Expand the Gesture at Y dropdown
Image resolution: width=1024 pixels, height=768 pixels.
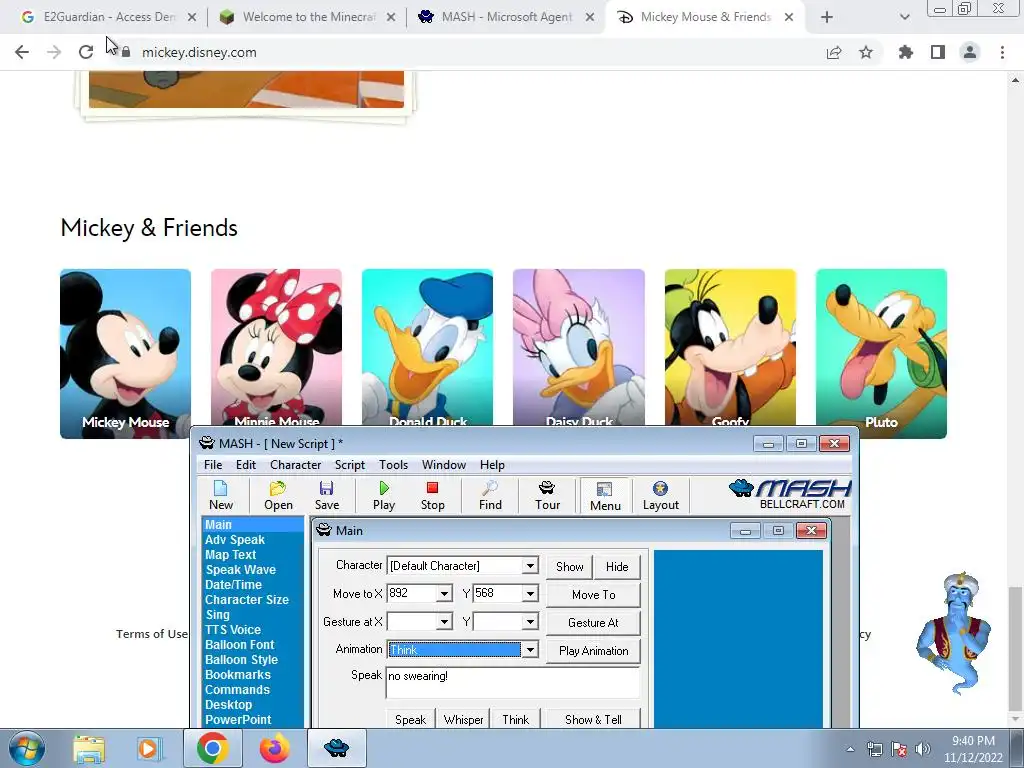click(x=530, y=622)
